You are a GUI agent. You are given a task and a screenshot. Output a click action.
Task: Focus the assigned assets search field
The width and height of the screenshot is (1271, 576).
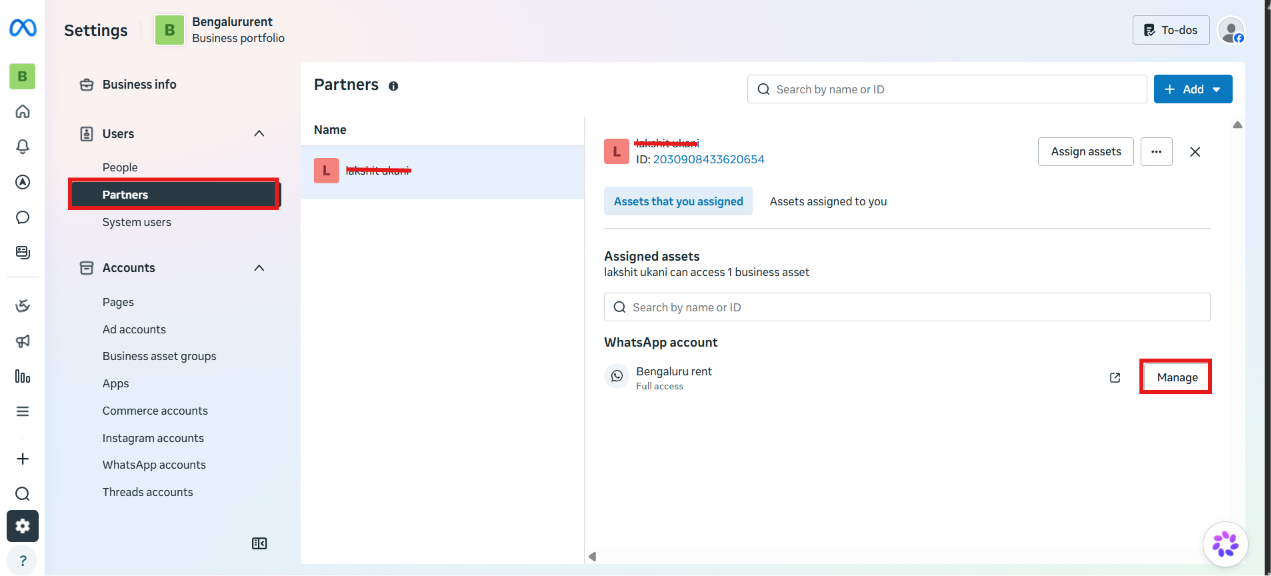[907, 307]
